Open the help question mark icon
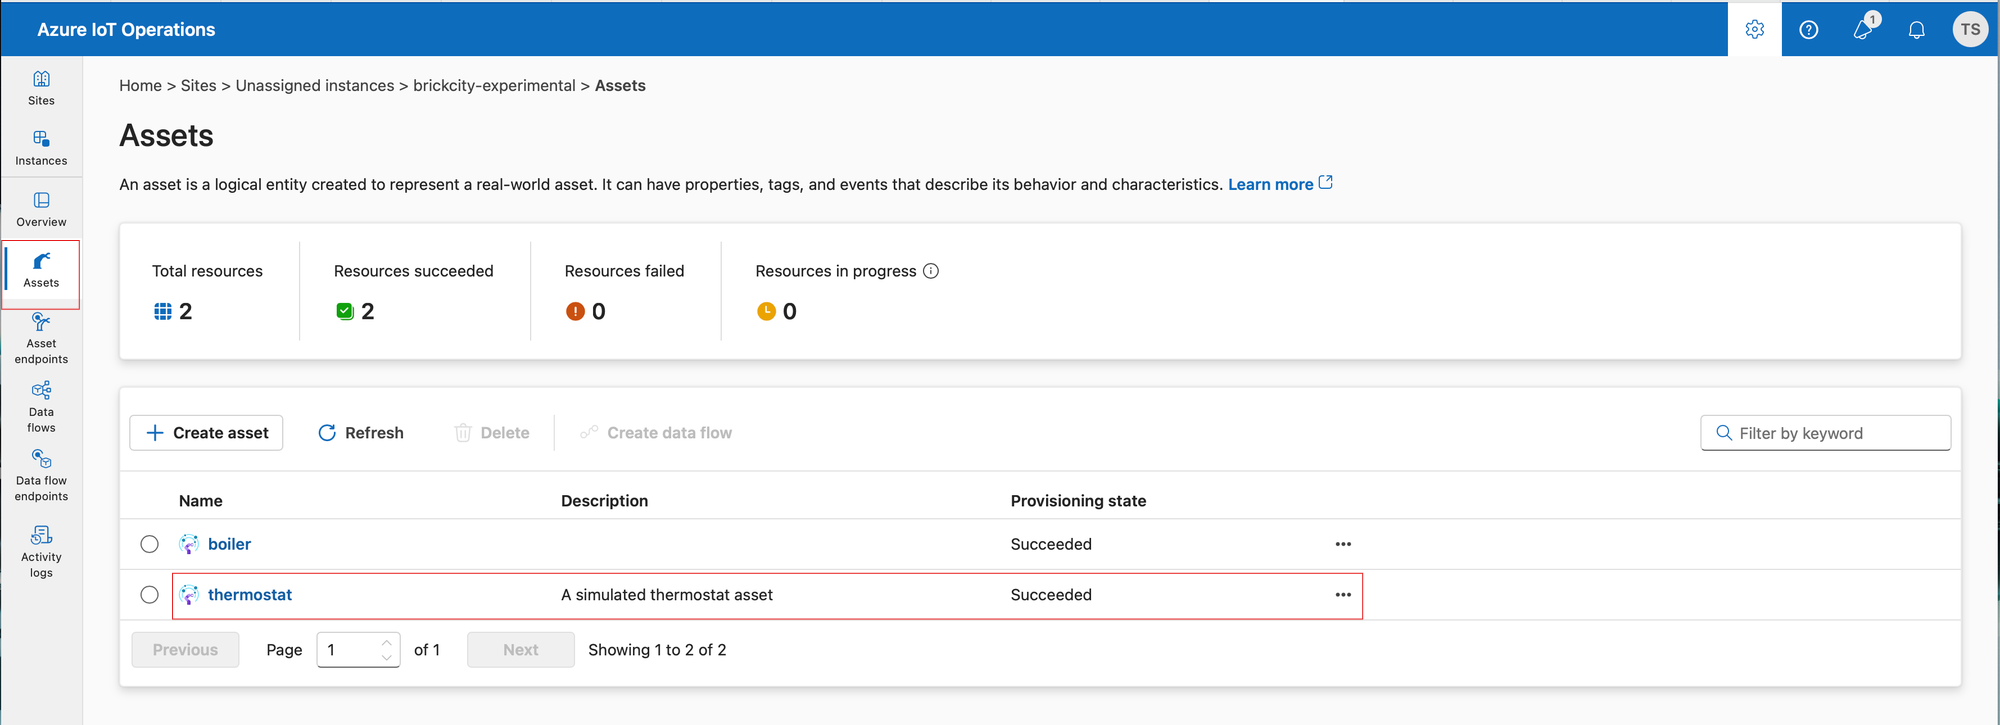Viewport: 2000px width, 725px height. tap(1808, 30)
